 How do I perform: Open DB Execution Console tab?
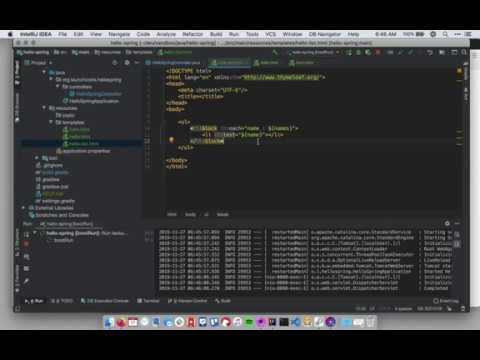[105, 301]
